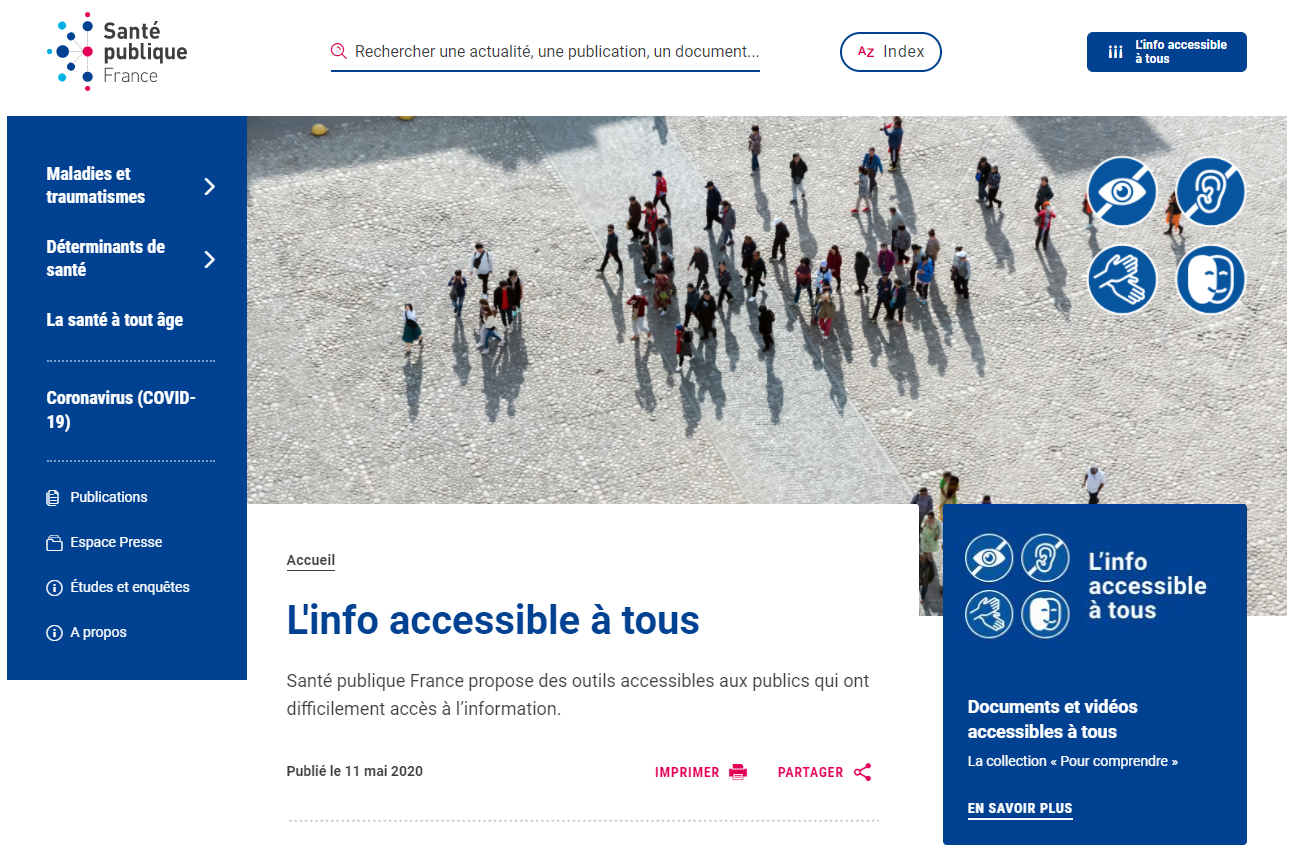Open La santé à tout âge menu

tap(115, 320)
